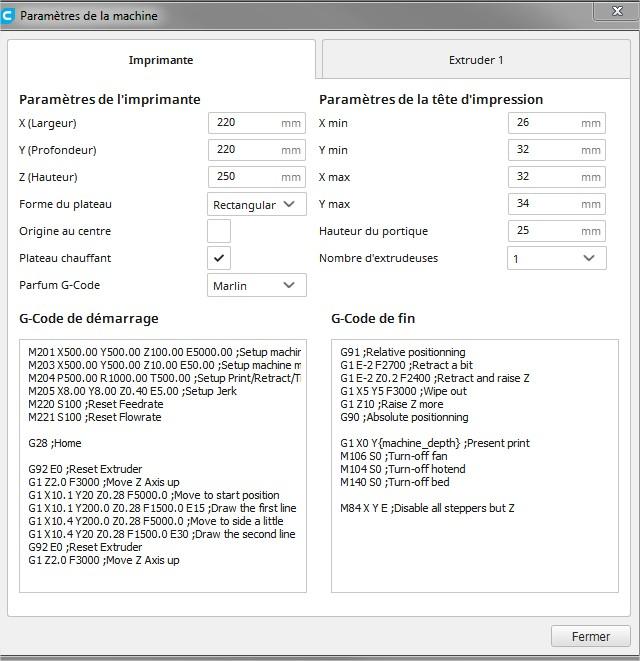Switch to the Imprimante tab
This screenshot has width=640, height=661.
click(161, 60)
